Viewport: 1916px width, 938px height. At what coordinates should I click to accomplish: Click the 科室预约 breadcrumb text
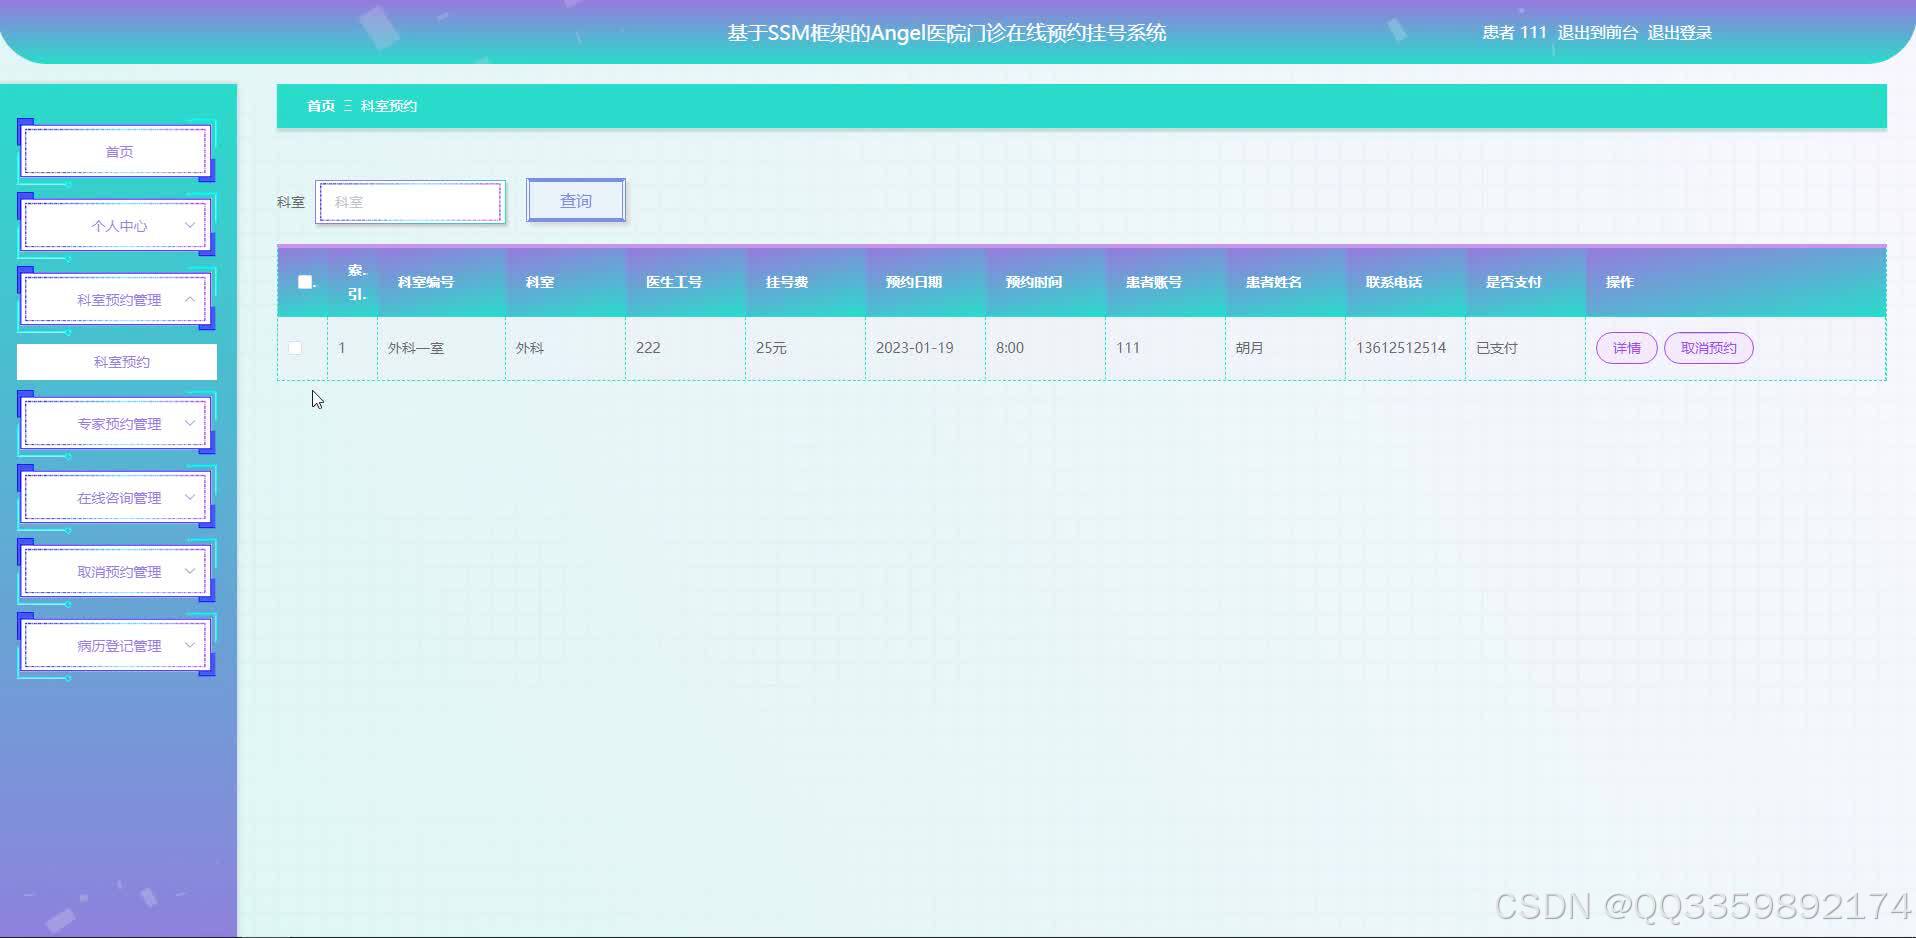(389, 106)
